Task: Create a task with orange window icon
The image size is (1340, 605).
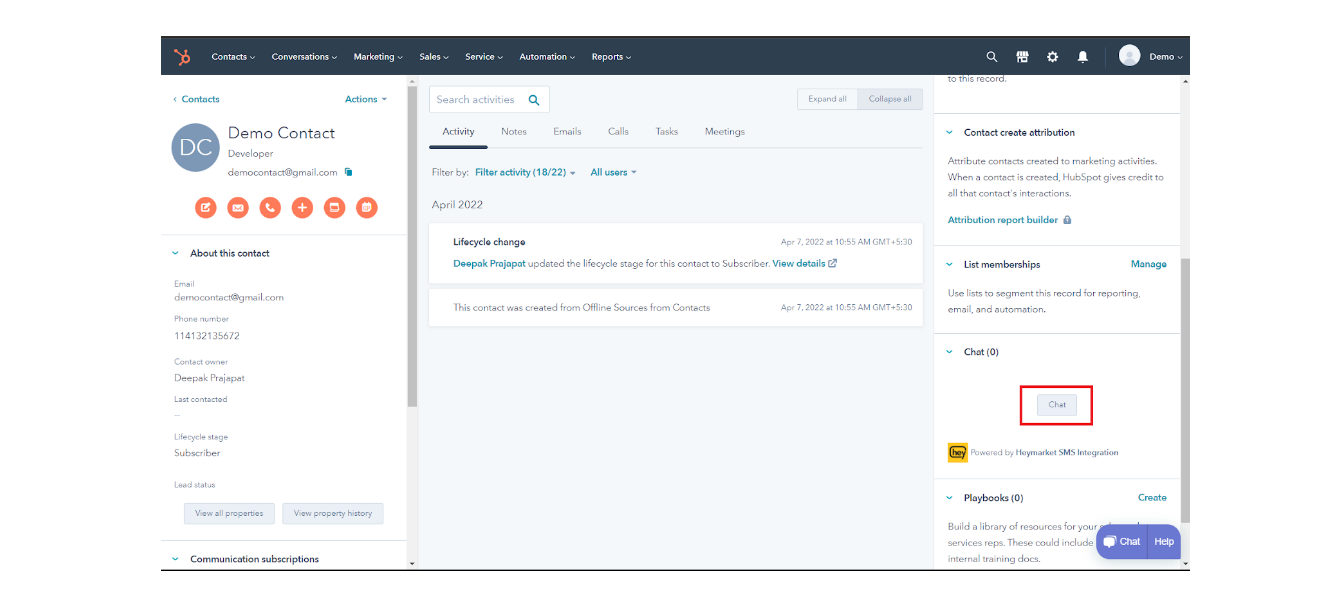Action: (335, 208)
